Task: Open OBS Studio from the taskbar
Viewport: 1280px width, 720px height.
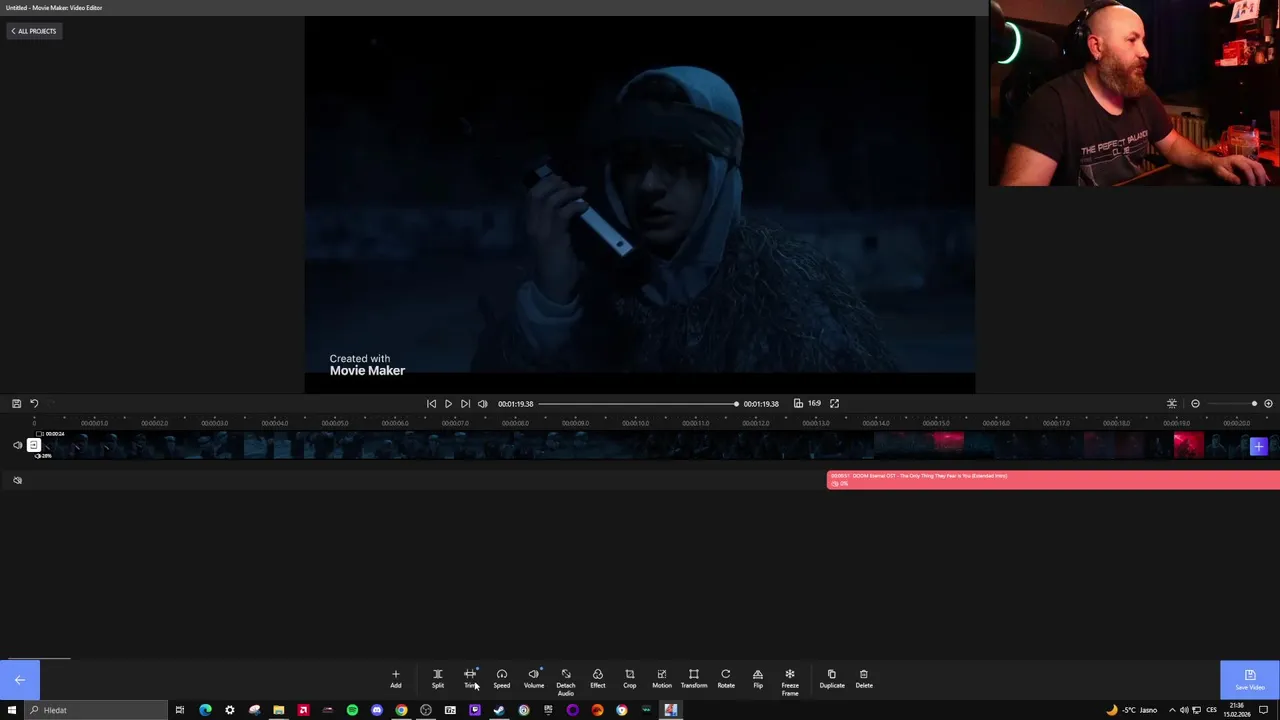Action: click(426, 710)
